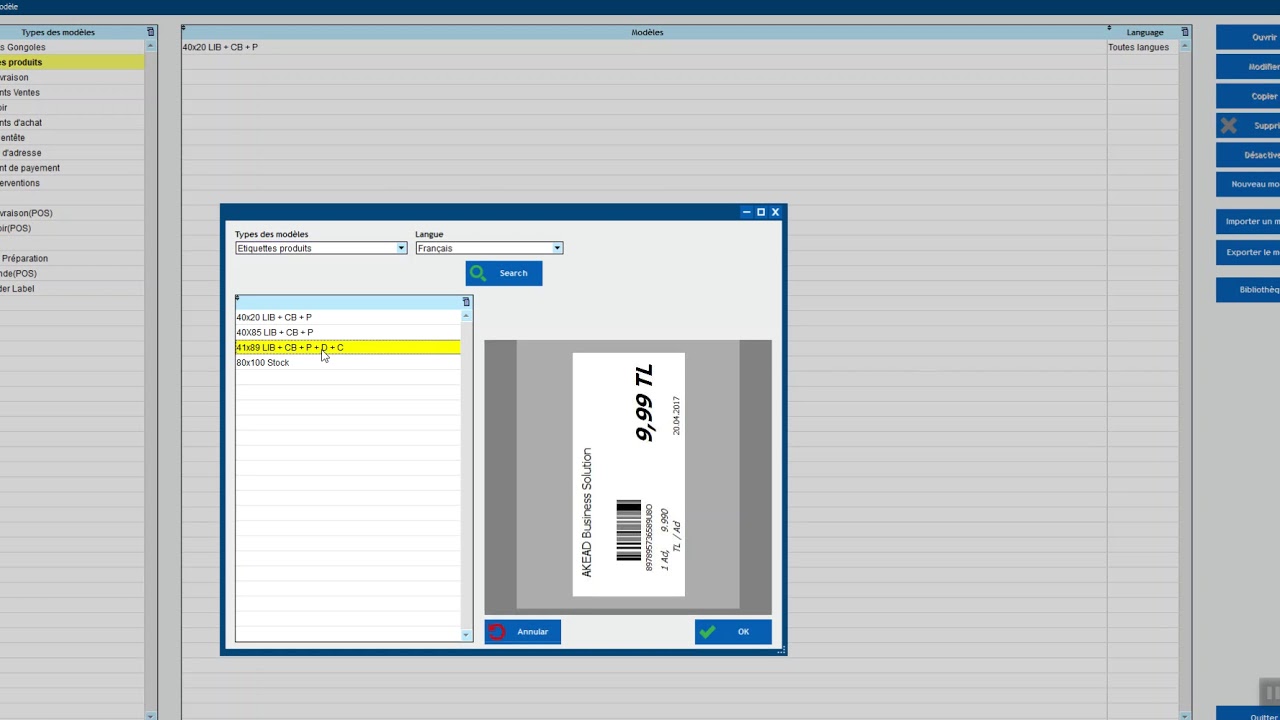
Task: Select the entête row in types list
Action: point(72,137)
